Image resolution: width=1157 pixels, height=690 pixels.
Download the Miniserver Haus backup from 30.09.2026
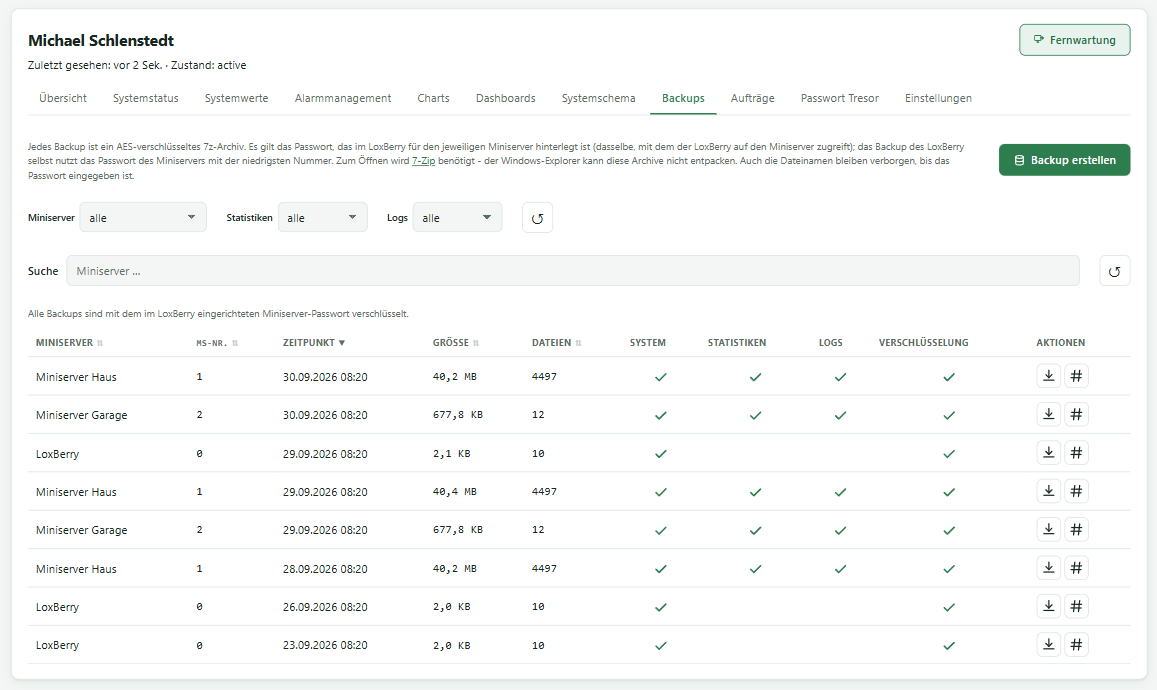(1049, 376)
